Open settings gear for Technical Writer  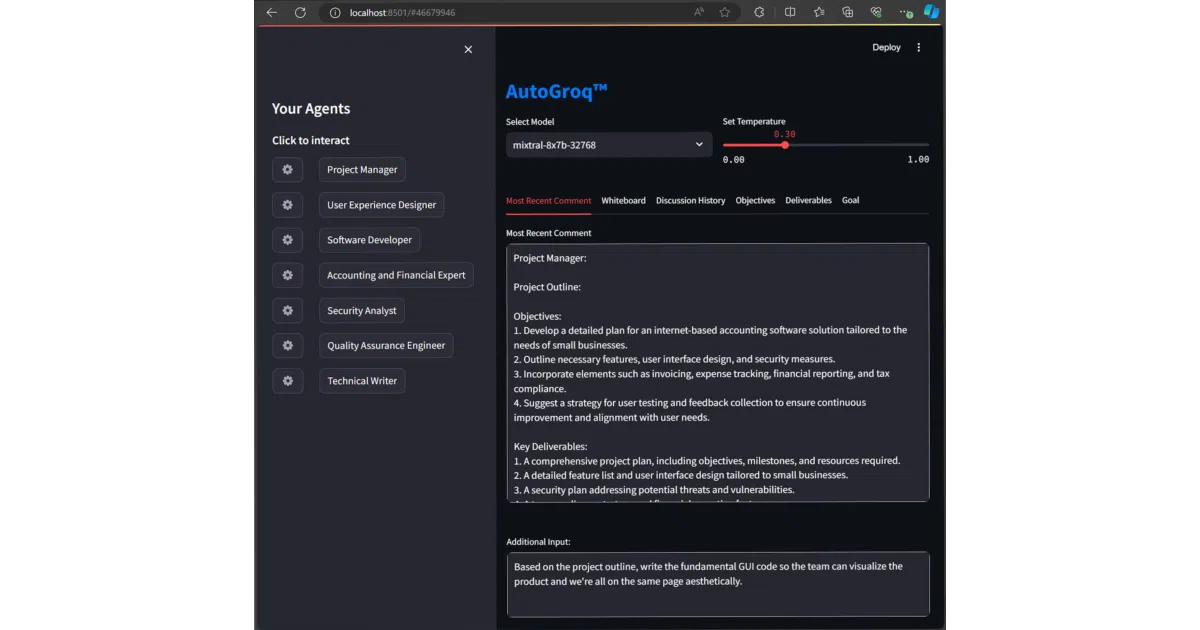pos(287,381)
